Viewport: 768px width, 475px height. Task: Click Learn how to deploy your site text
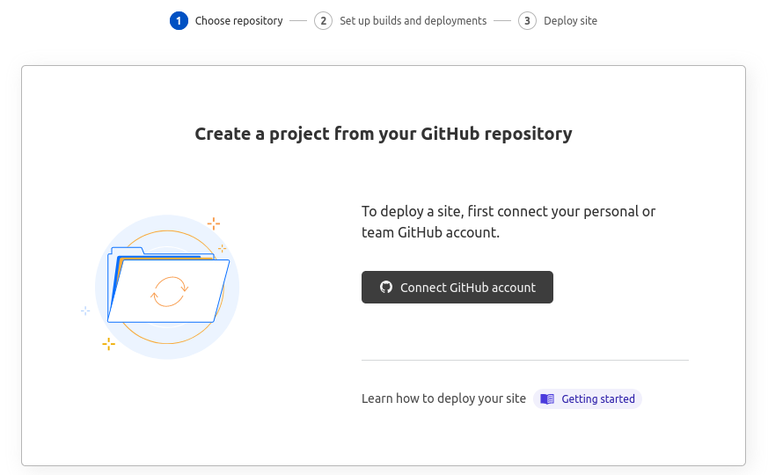[x=443, y=399]
